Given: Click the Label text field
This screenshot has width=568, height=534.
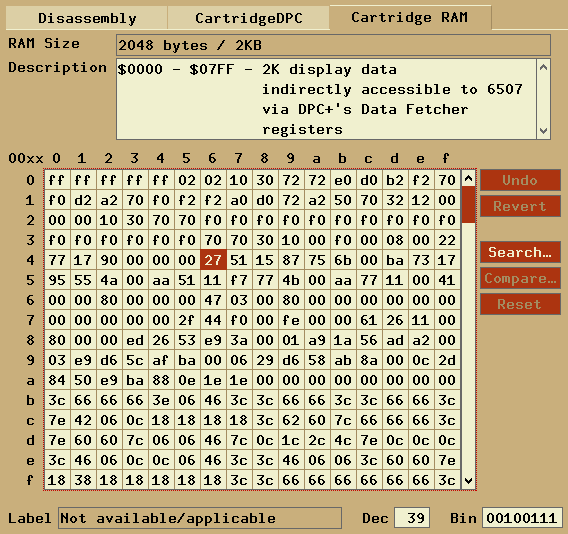Looking at the screenshot, I should point(200,518).
